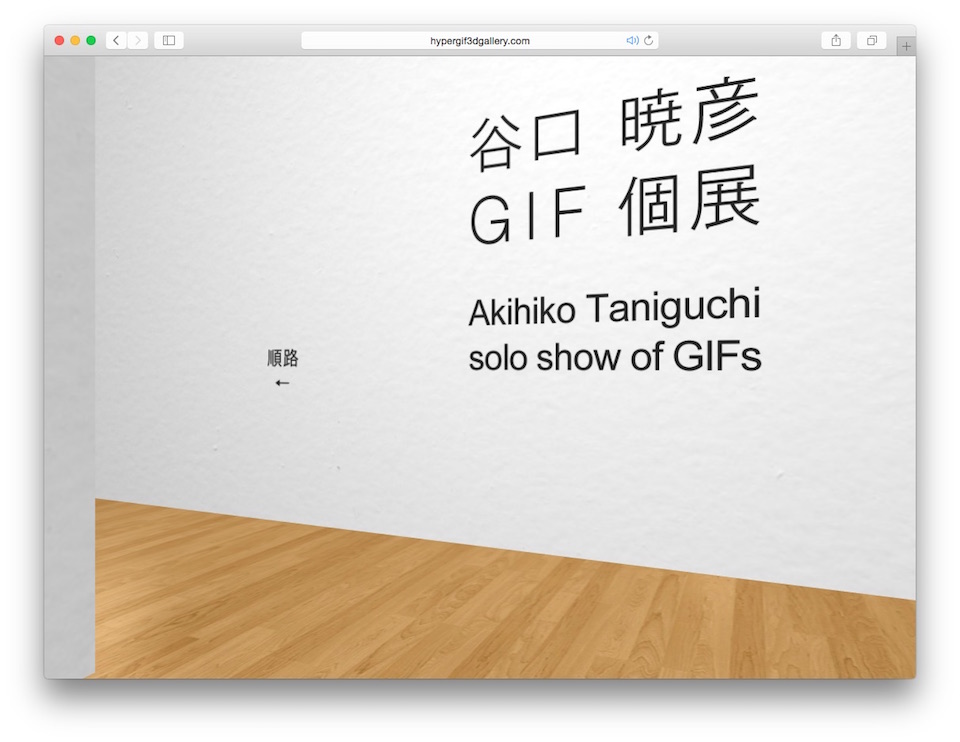The height and width of the screenshot is (742, 960).
Task: Click the "solo show of GIFs" text
Action: click(613, 357)
